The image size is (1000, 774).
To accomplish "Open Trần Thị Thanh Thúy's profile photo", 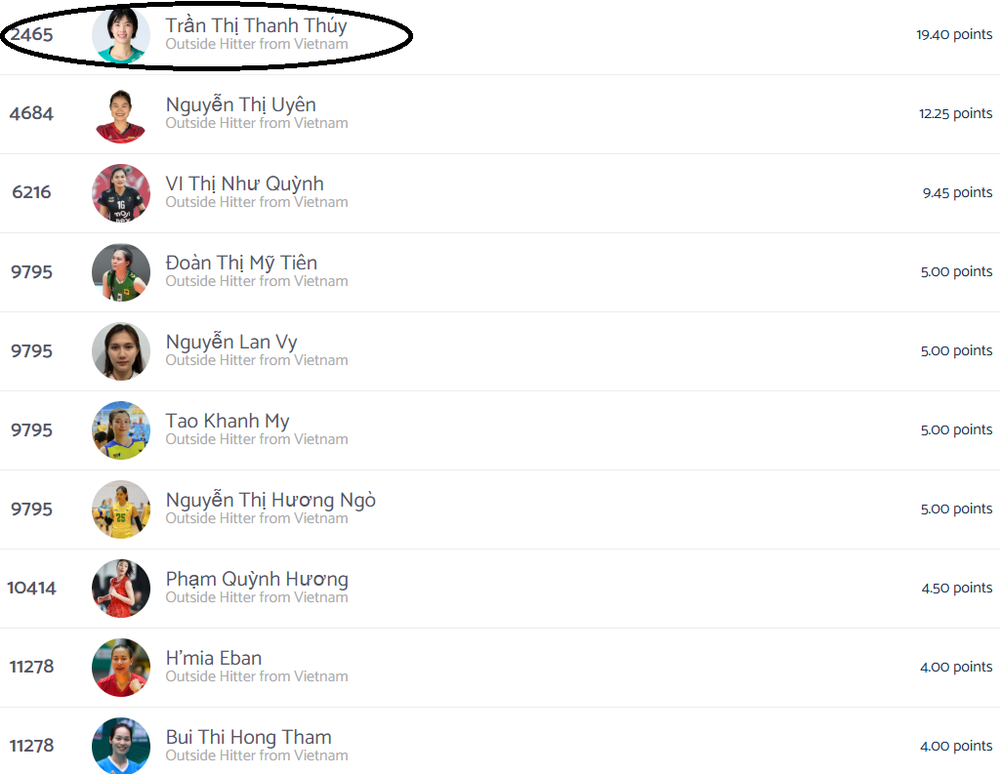I will [x=121, y=34].
